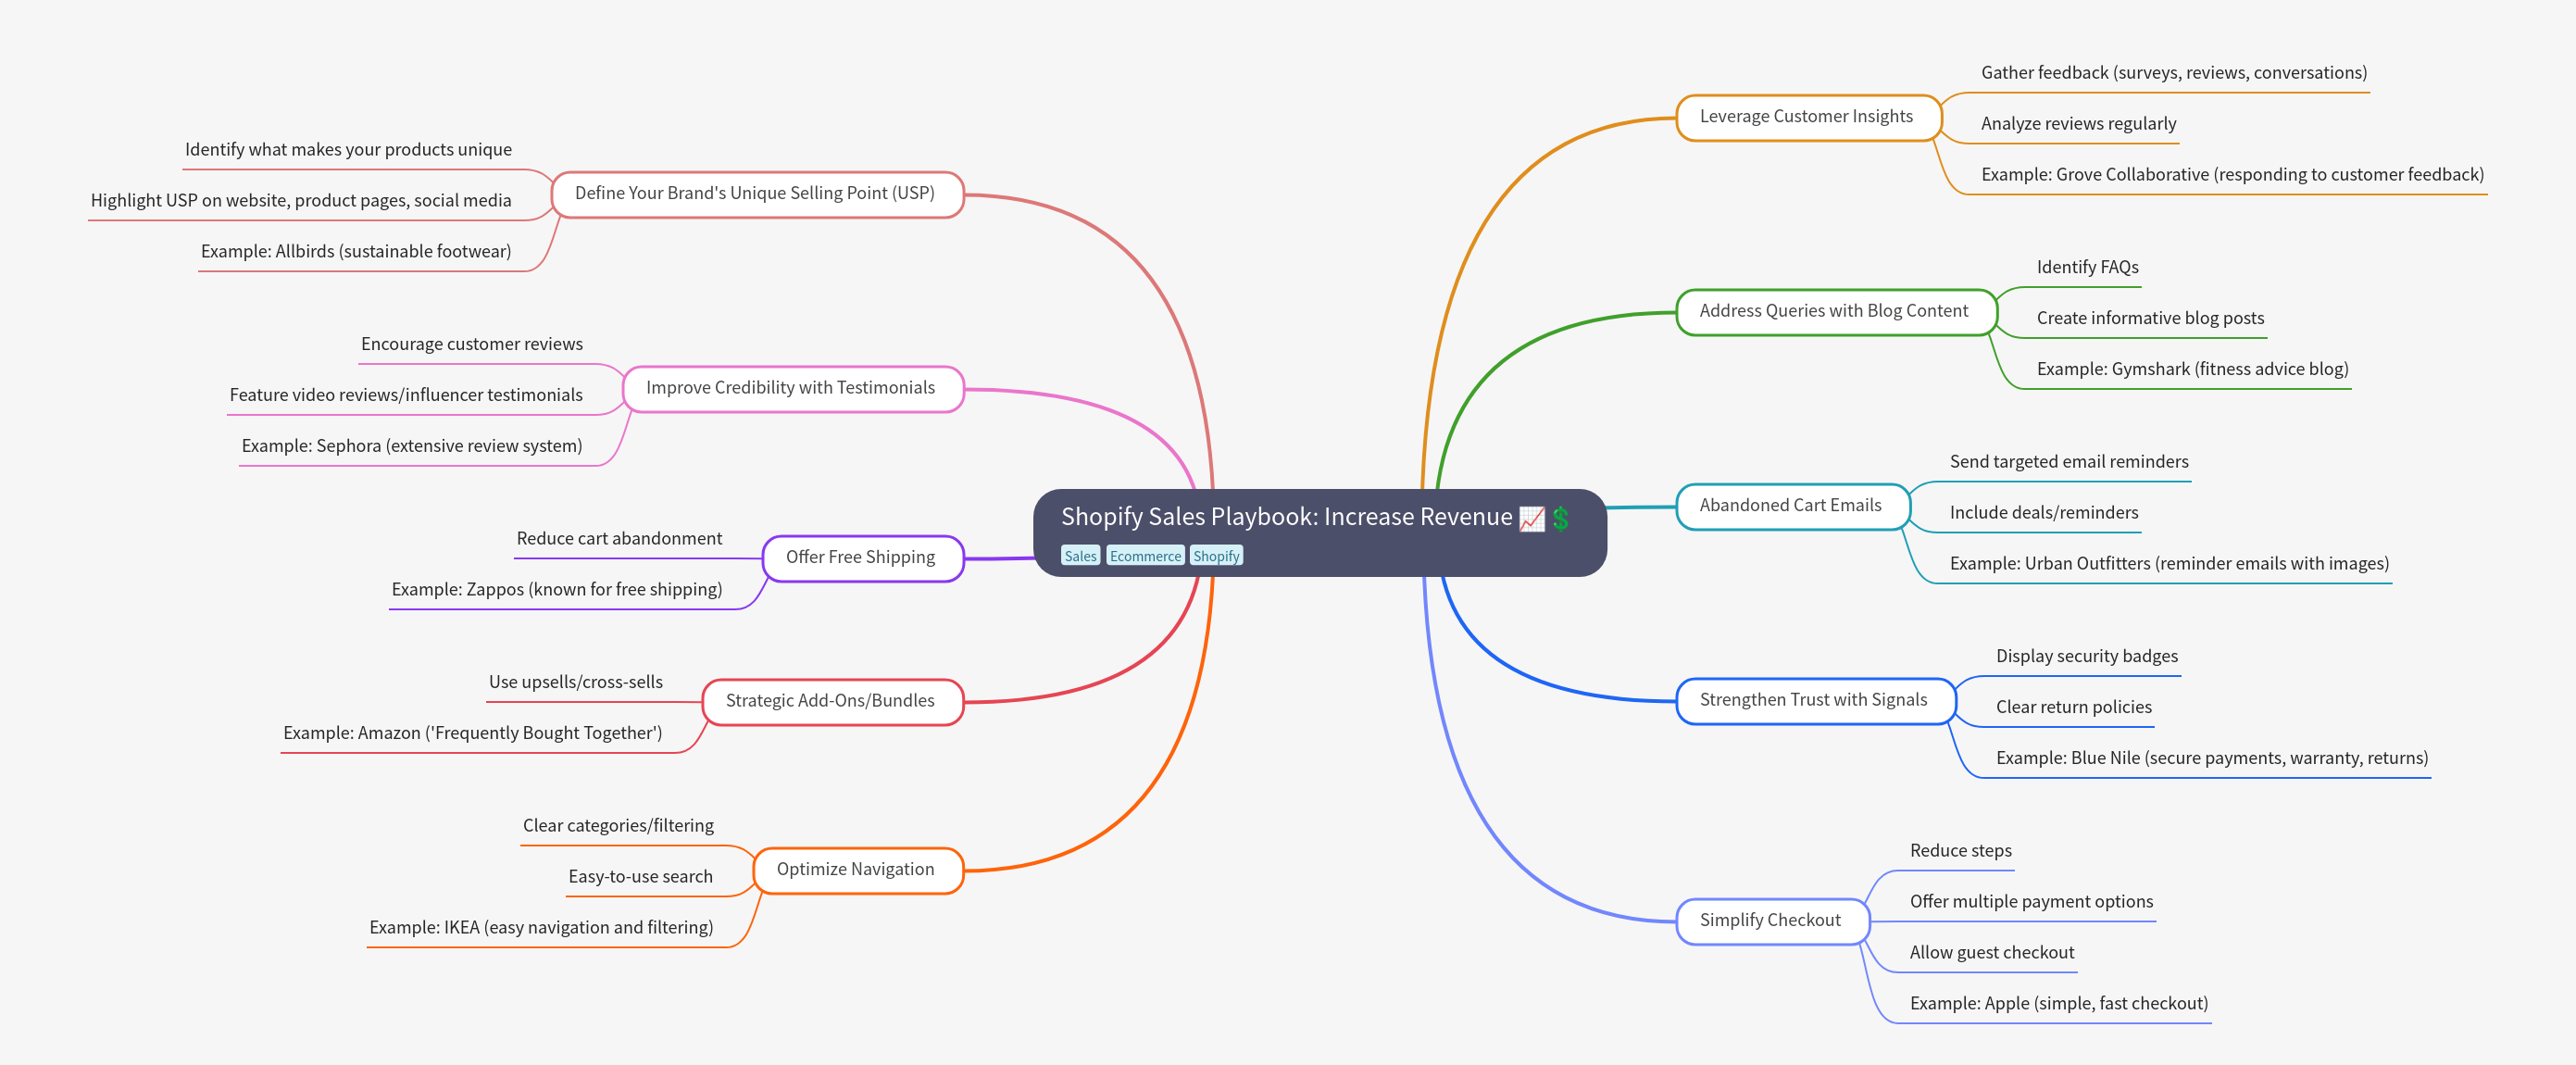The image size is (2576, 1065).
Task: Click 'Clear categories/filtering' leaf
Action: tap(618, 826)
